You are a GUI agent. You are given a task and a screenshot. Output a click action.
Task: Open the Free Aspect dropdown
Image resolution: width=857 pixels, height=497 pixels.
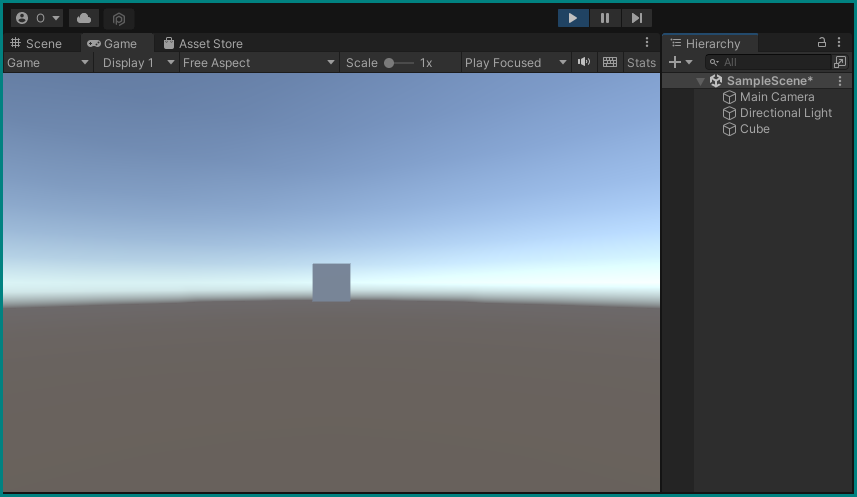259,62
